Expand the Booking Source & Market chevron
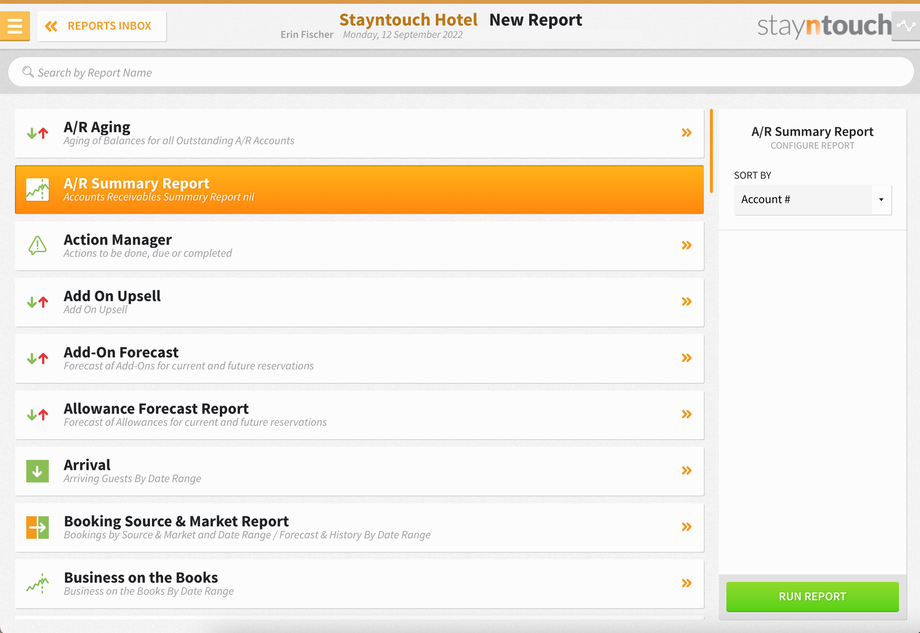This screenshot has width=920, height=633. tap(686, 527)
